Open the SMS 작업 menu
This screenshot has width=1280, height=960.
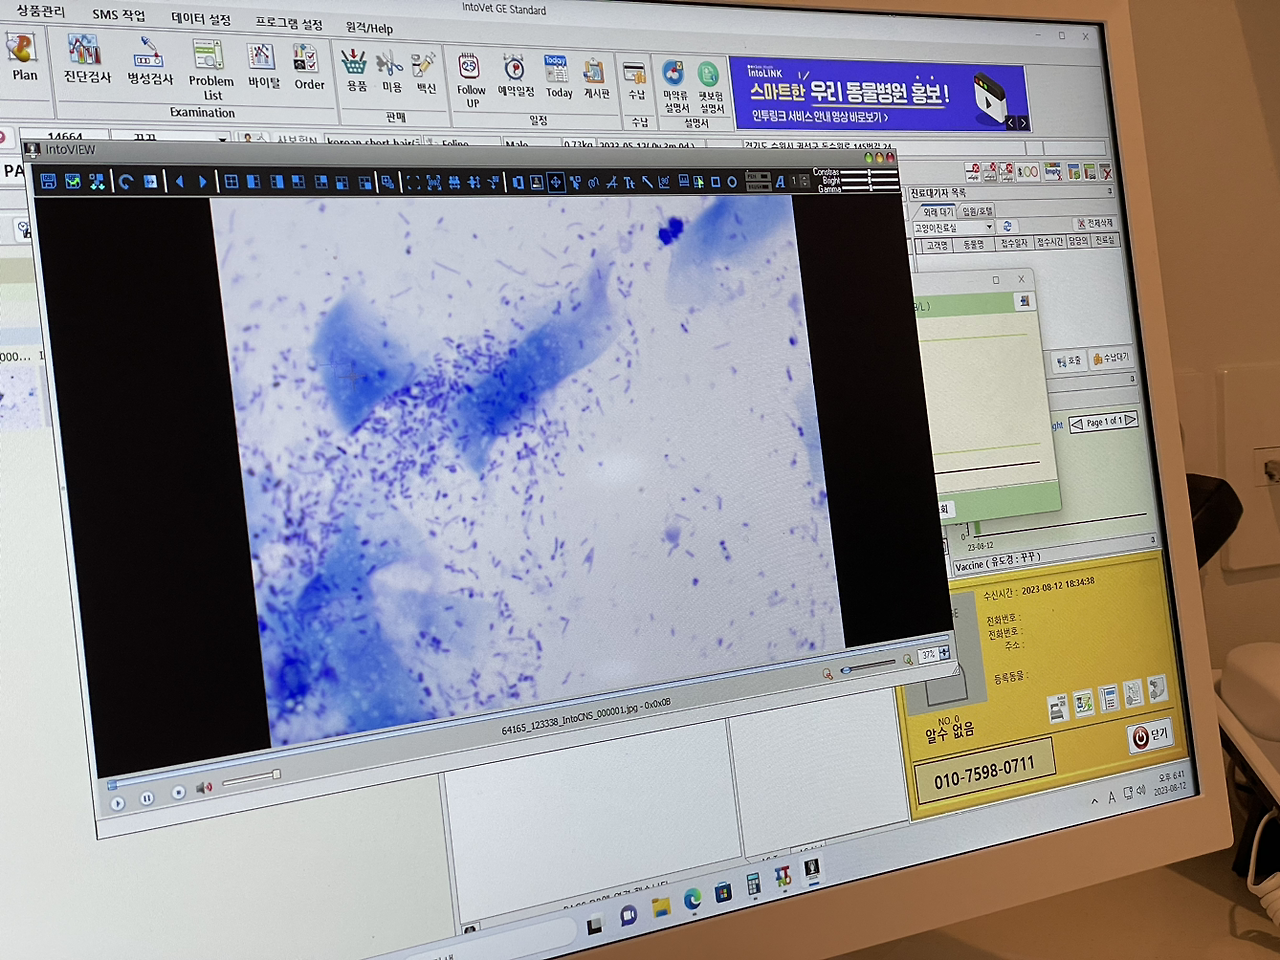(x=118, y=15)
